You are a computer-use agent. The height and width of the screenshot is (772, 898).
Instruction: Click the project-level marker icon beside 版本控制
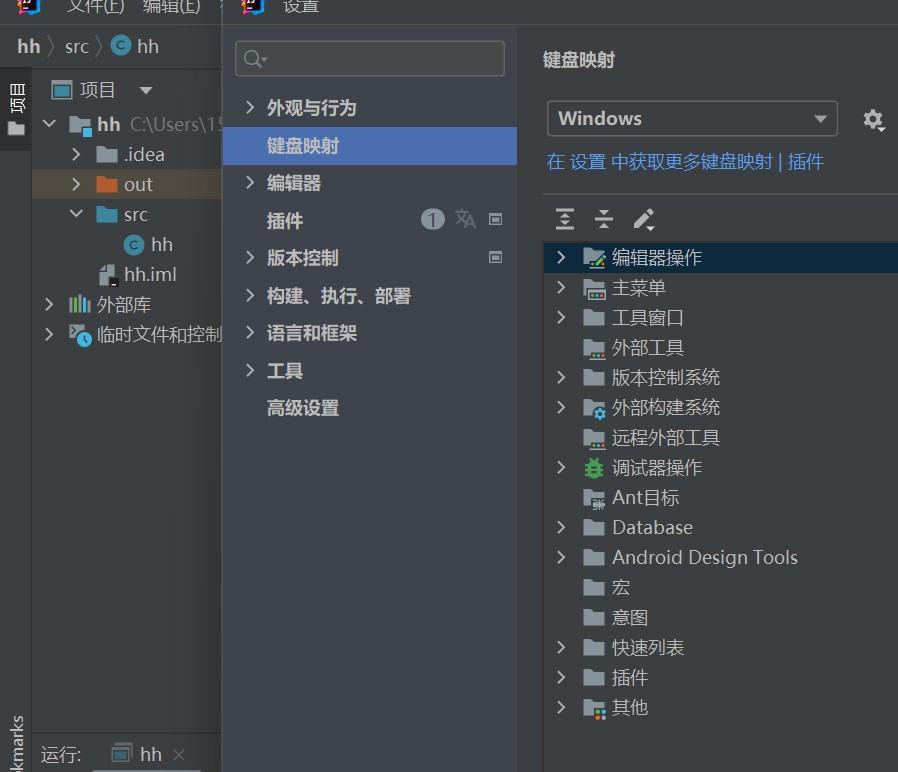click(x=495, y=257)
